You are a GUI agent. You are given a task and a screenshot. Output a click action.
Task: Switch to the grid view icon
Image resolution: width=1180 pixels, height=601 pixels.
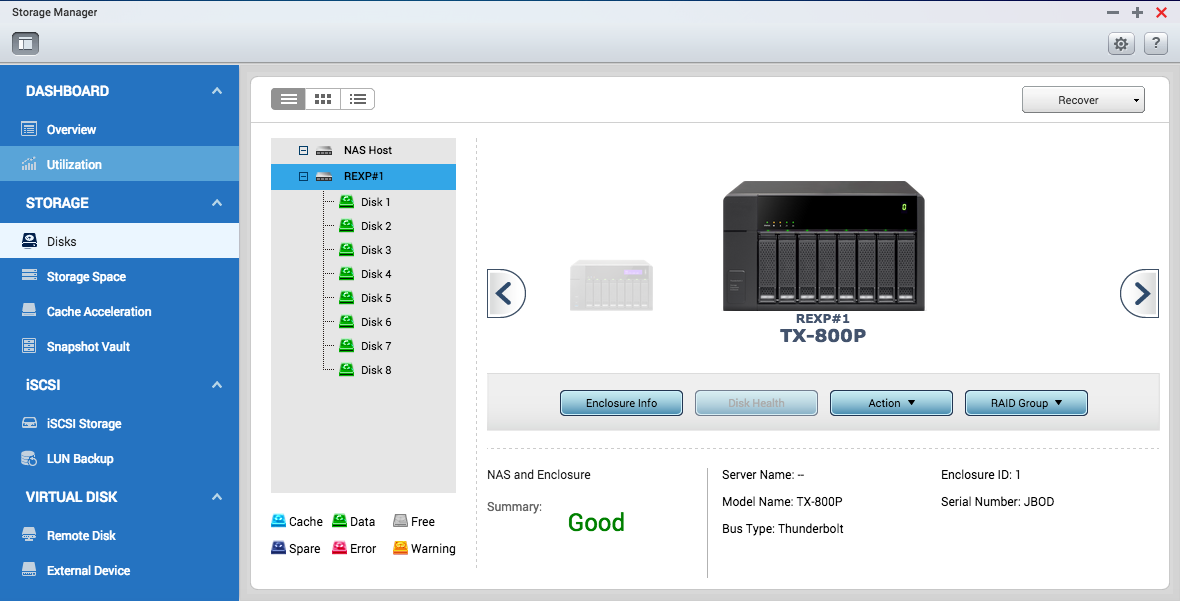tap(322, 99)
